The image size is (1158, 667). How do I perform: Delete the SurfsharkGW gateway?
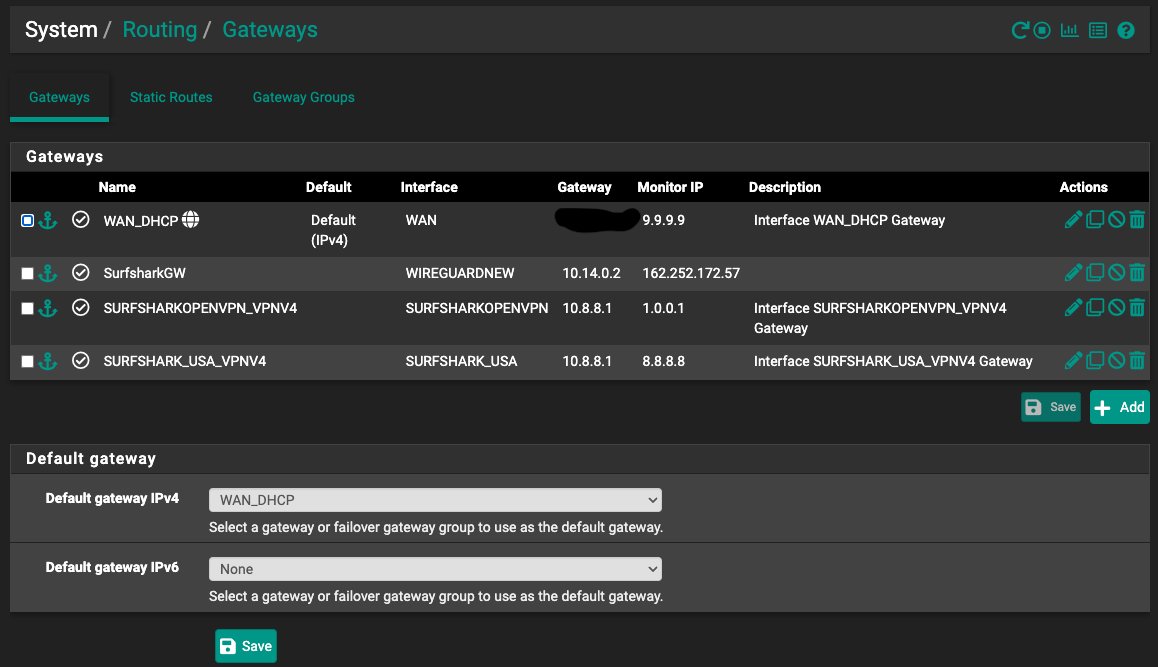(1137, 273)
